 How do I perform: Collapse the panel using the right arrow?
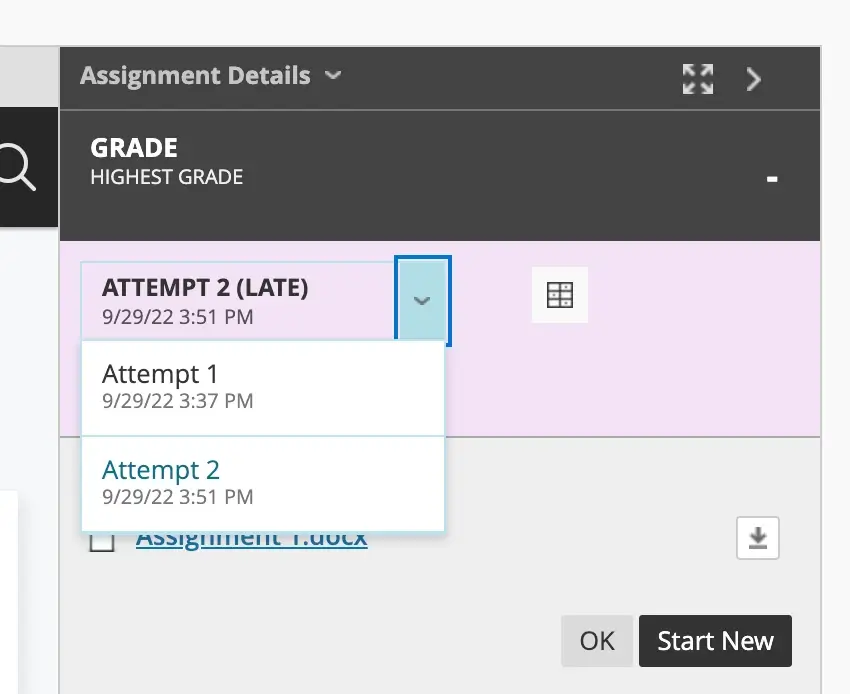coord(754,79)
